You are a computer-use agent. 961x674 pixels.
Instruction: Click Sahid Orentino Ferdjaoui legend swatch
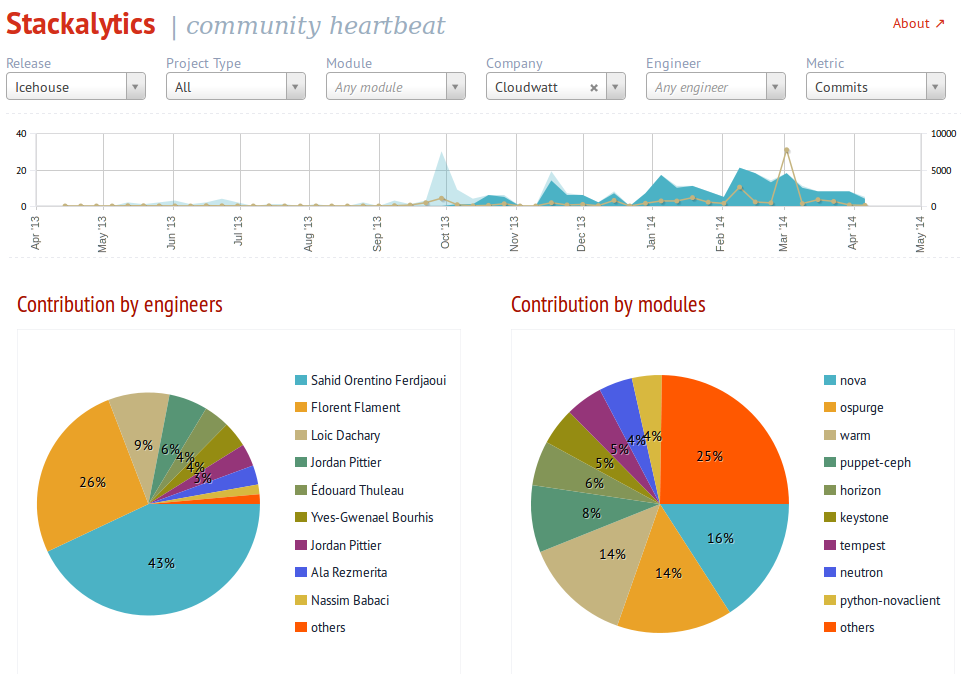[300, 381]
